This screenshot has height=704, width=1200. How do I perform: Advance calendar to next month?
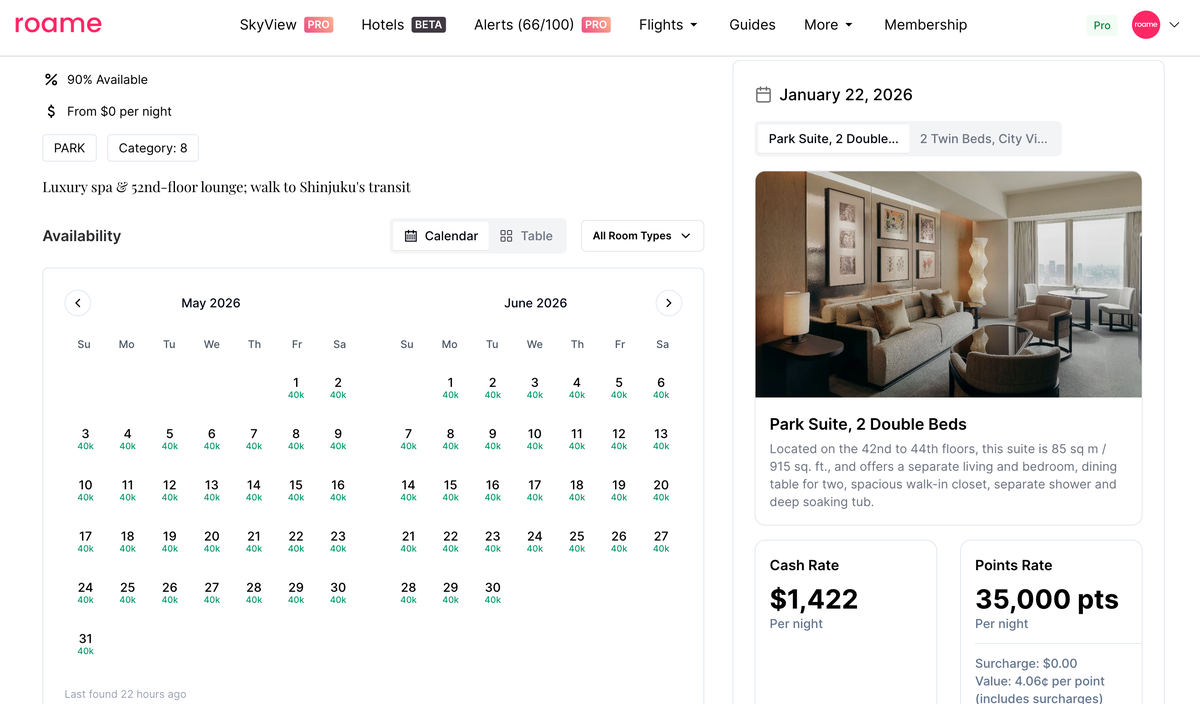point(668,303)
